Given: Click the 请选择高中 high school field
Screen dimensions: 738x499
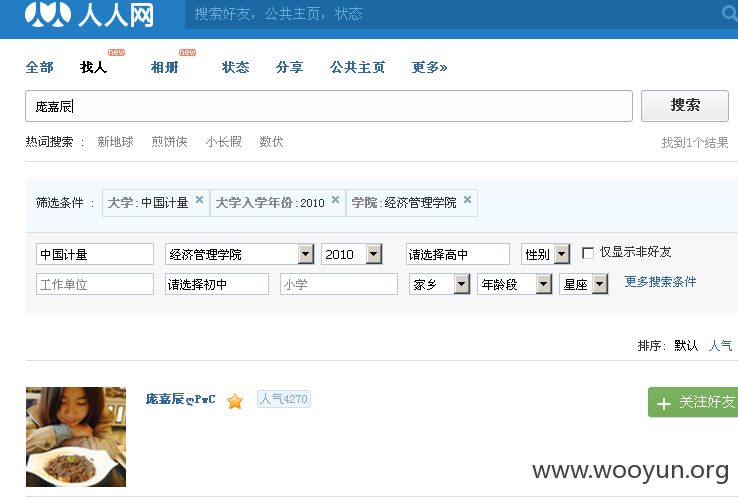Looking at the screenshot, I should coord(457,254).
